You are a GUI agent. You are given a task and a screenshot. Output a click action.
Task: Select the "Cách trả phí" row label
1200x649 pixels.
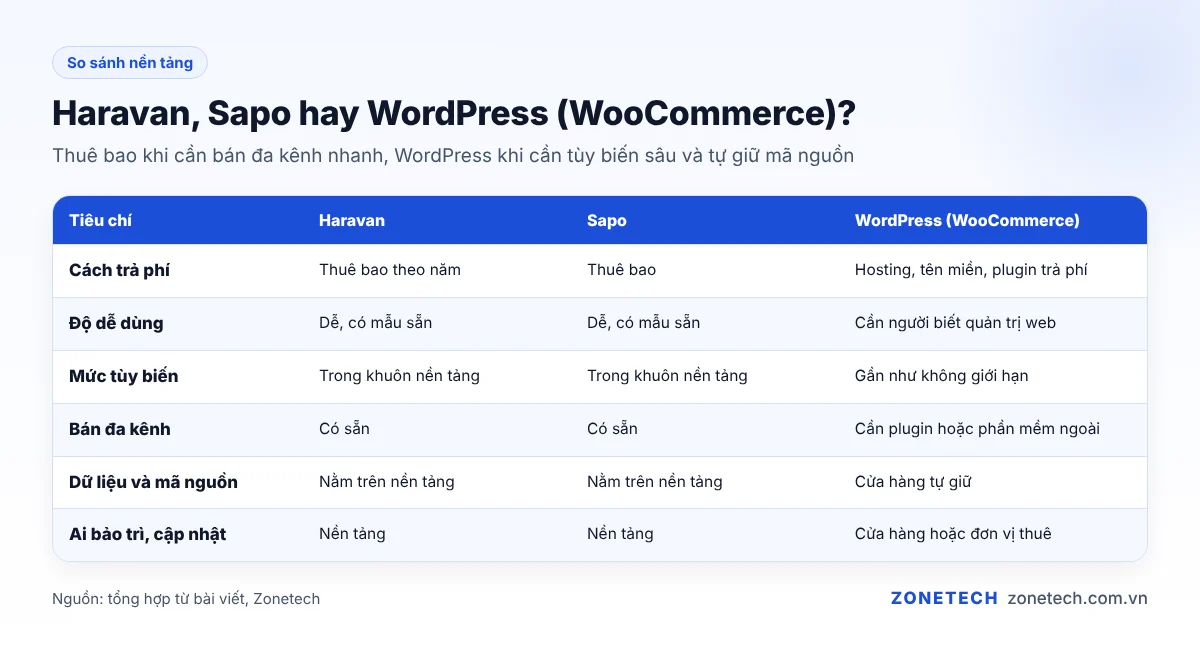[x=119, y=270]
